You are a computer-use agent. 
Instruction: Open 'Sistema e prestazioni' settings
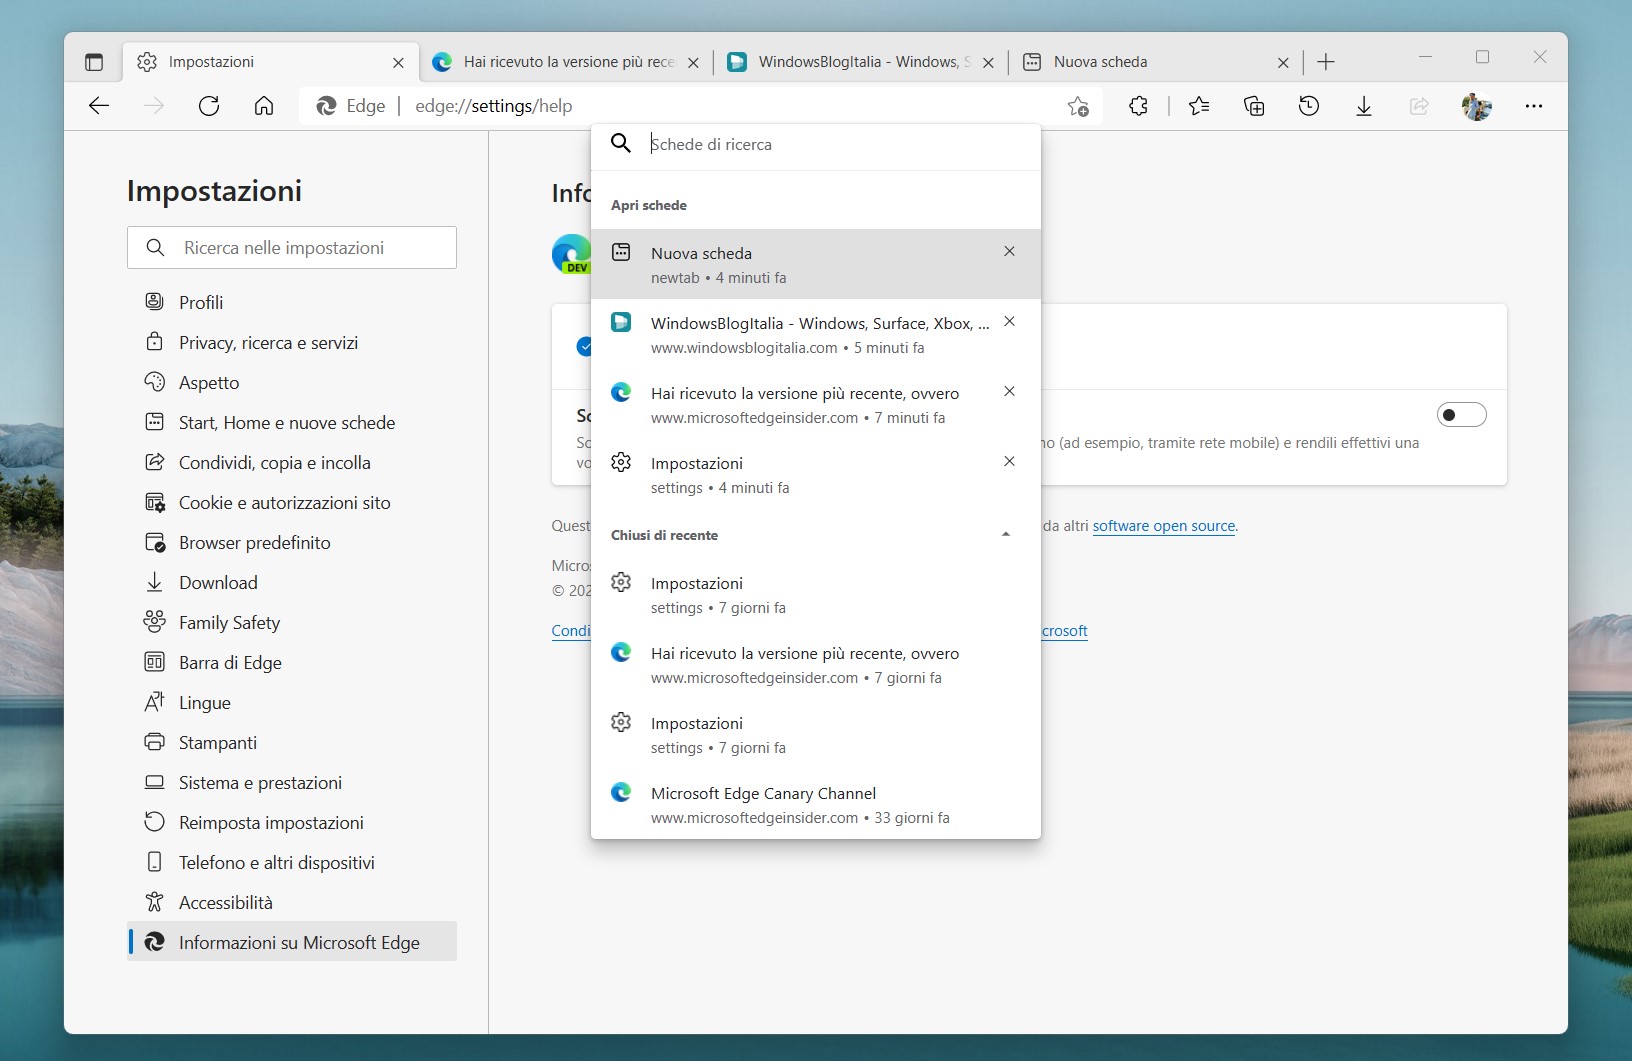point(292,782)
